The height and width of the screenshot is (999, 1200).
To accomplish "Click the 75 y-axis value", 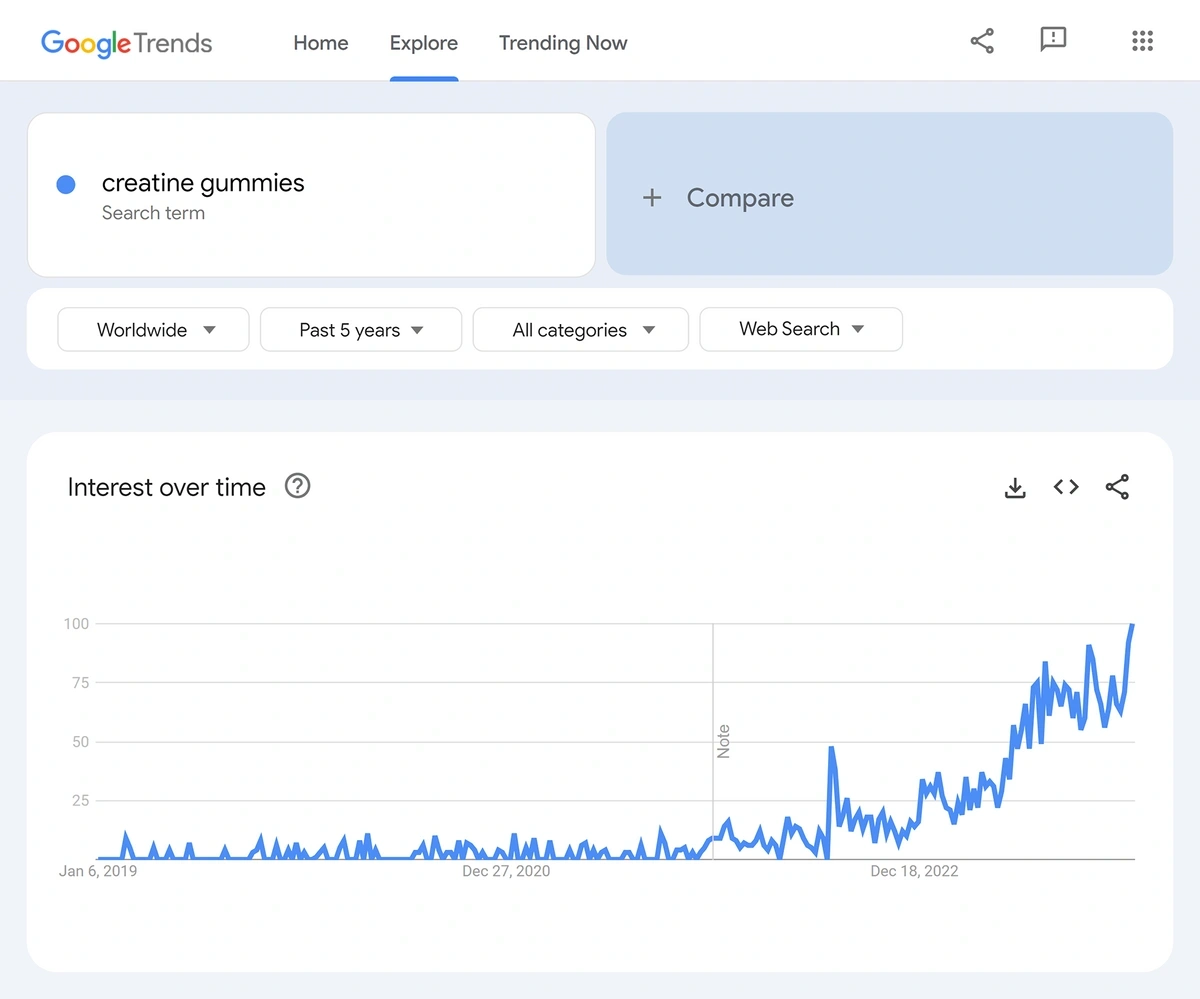I will pos(80,683).
